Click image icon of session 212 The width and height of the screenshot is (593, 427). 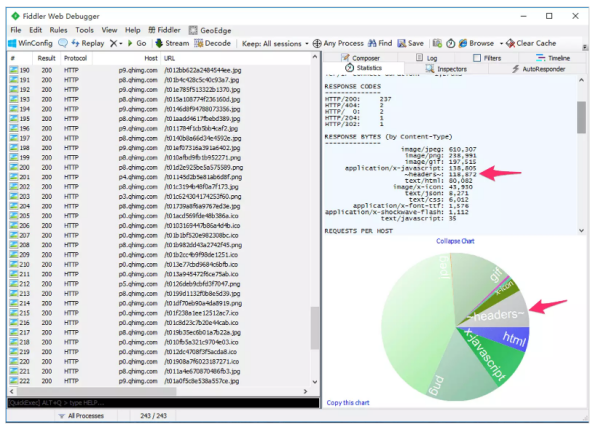(x=14, y=284)
